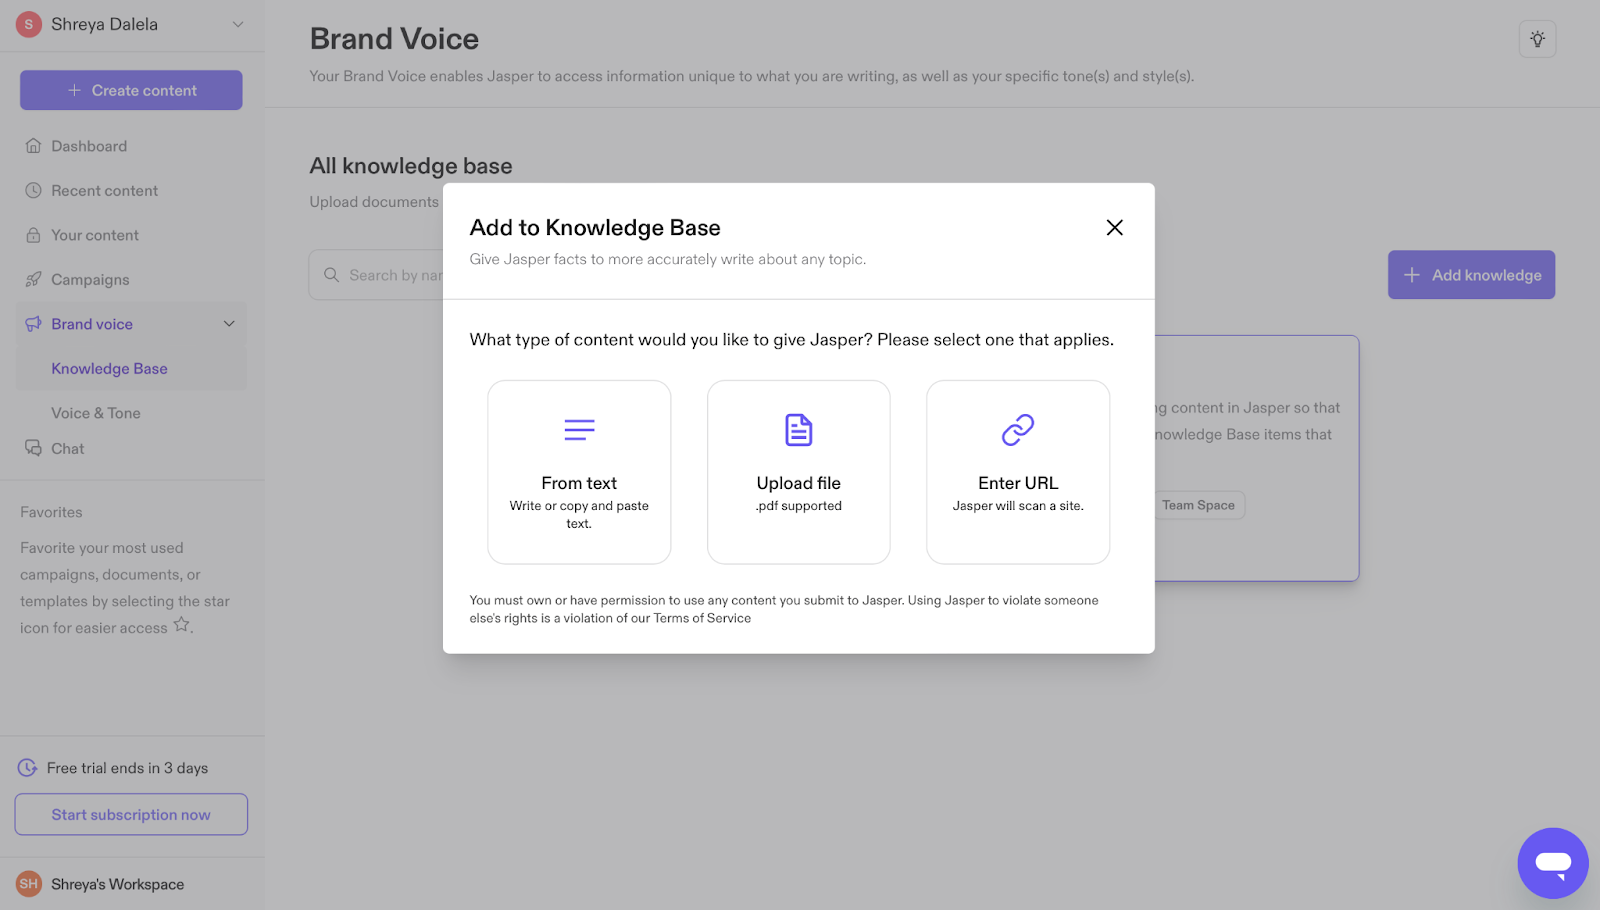Click the Upload file document icon
The width and height of the screenshot is (1600, 910).
pyautogui.click(x=799, y=430)
